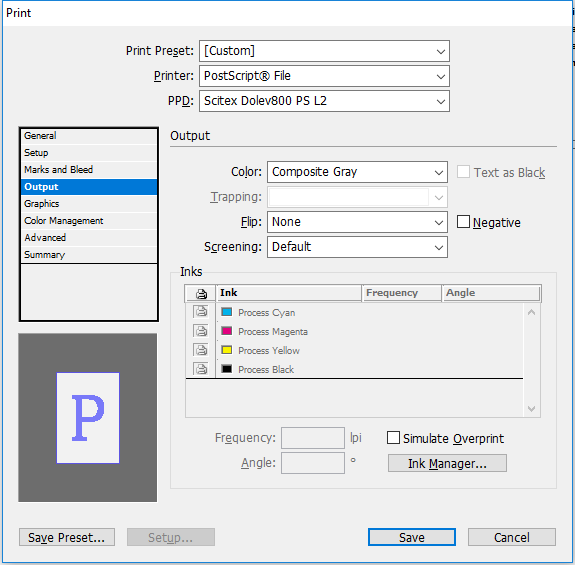Click the Save Preset button

tap(67, 538)
